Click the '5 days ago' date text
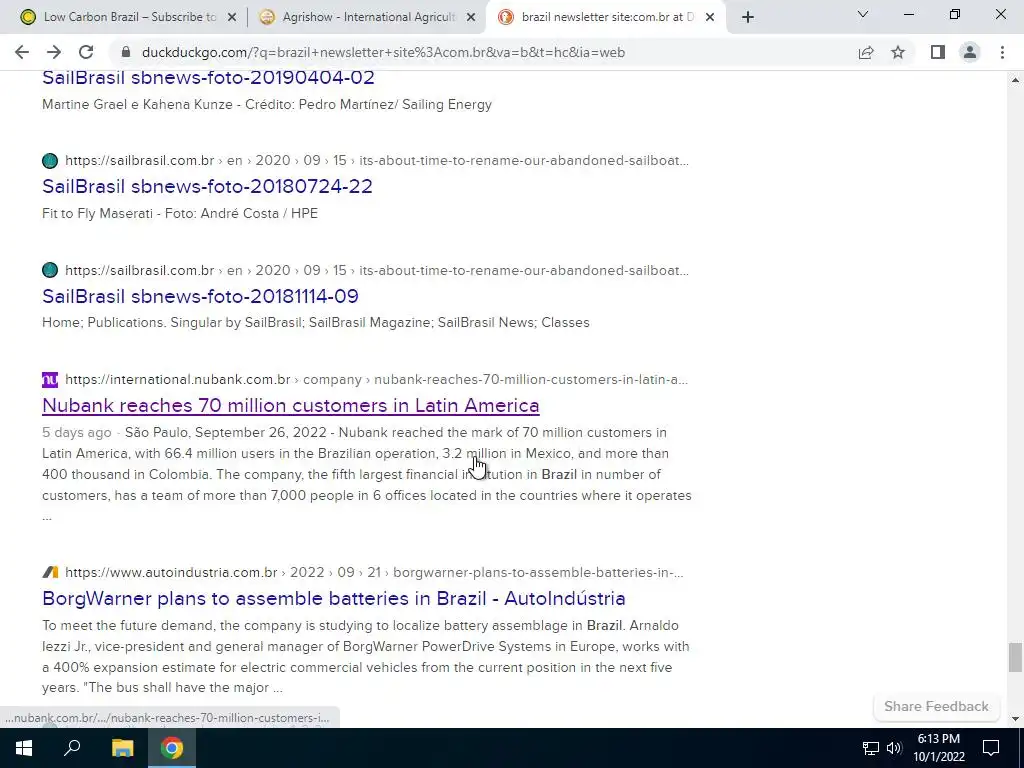Screen dimensions: 1024x768 point(76,432)
